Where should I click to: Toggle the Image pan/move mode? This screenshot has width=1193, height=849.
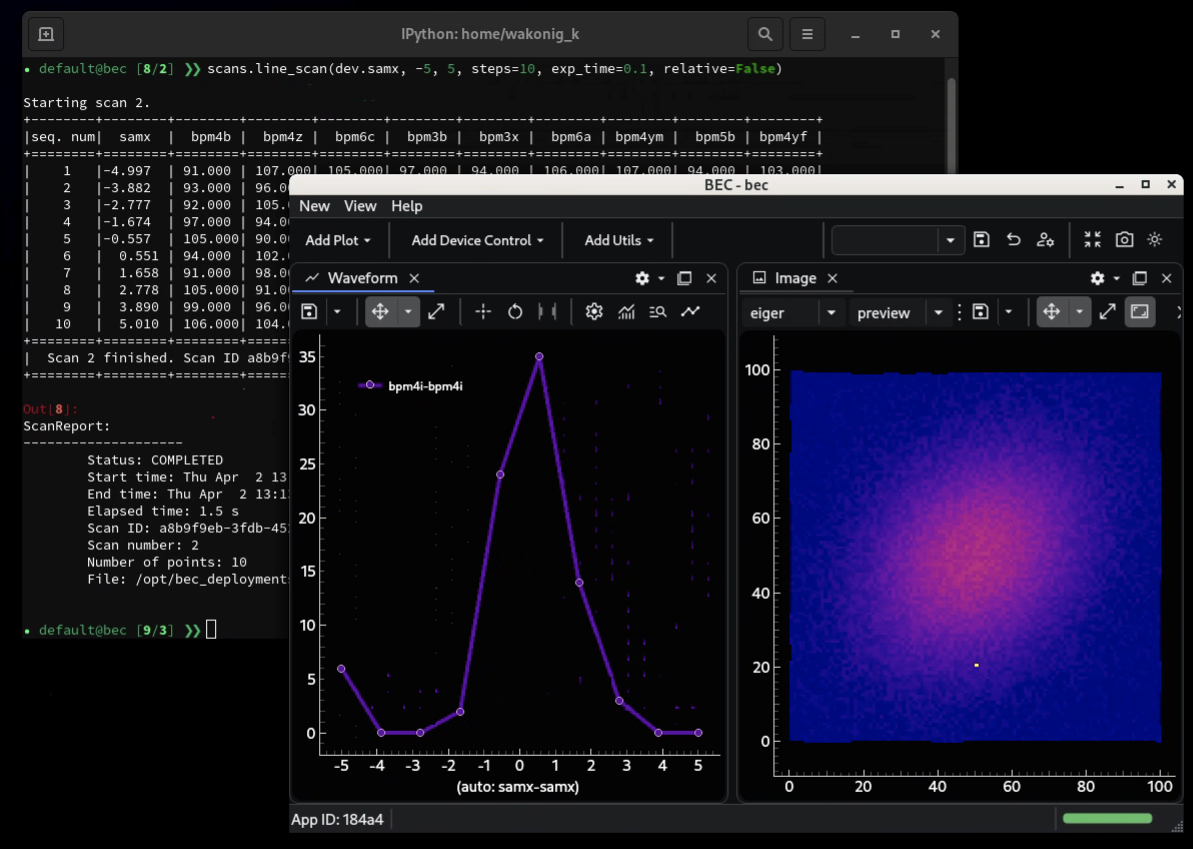pyautogui.click(x=1051, y=312)
